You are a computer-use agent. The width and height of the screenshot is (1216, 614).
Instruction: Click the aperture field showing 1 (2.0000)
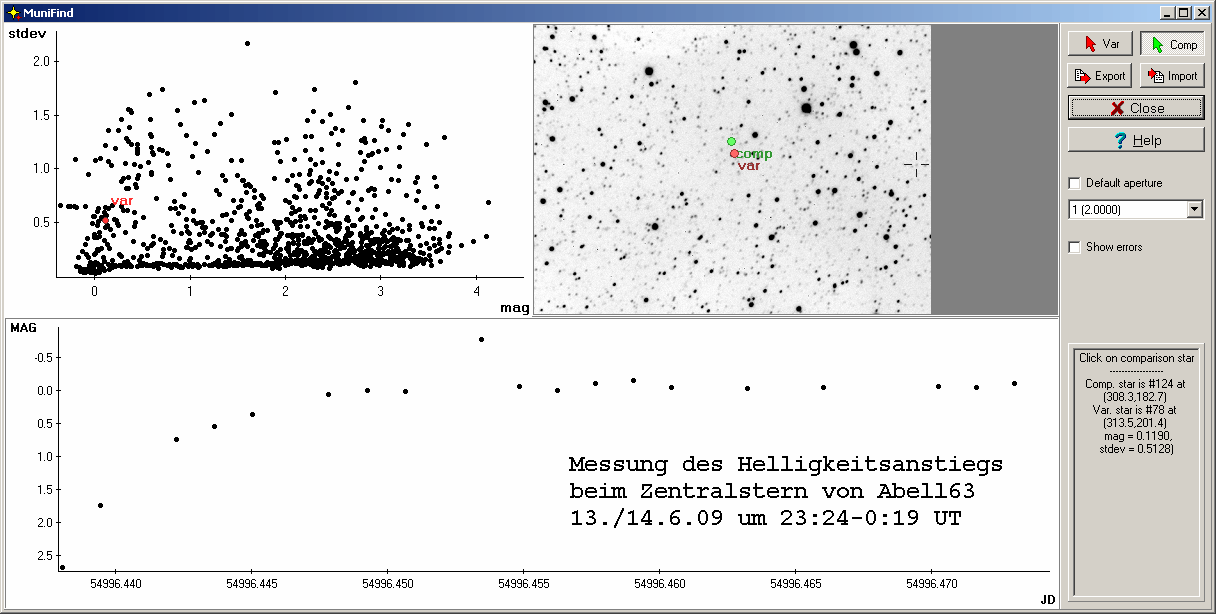1126,209
